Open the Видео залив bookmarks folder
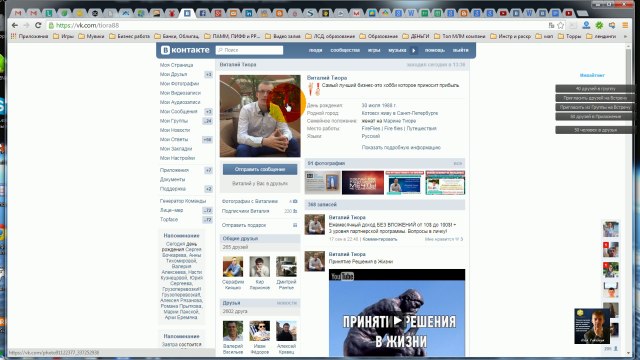The height and width of the screenshot is (360, 640). [x=282, y=36]
